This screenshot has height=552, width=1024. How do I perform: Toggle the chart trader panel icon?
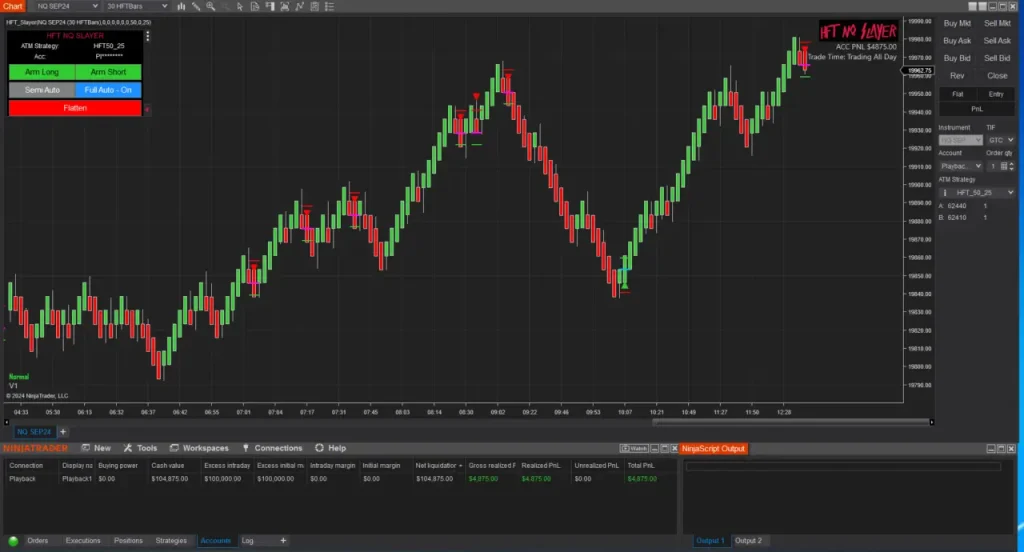(x=270, y=6)
